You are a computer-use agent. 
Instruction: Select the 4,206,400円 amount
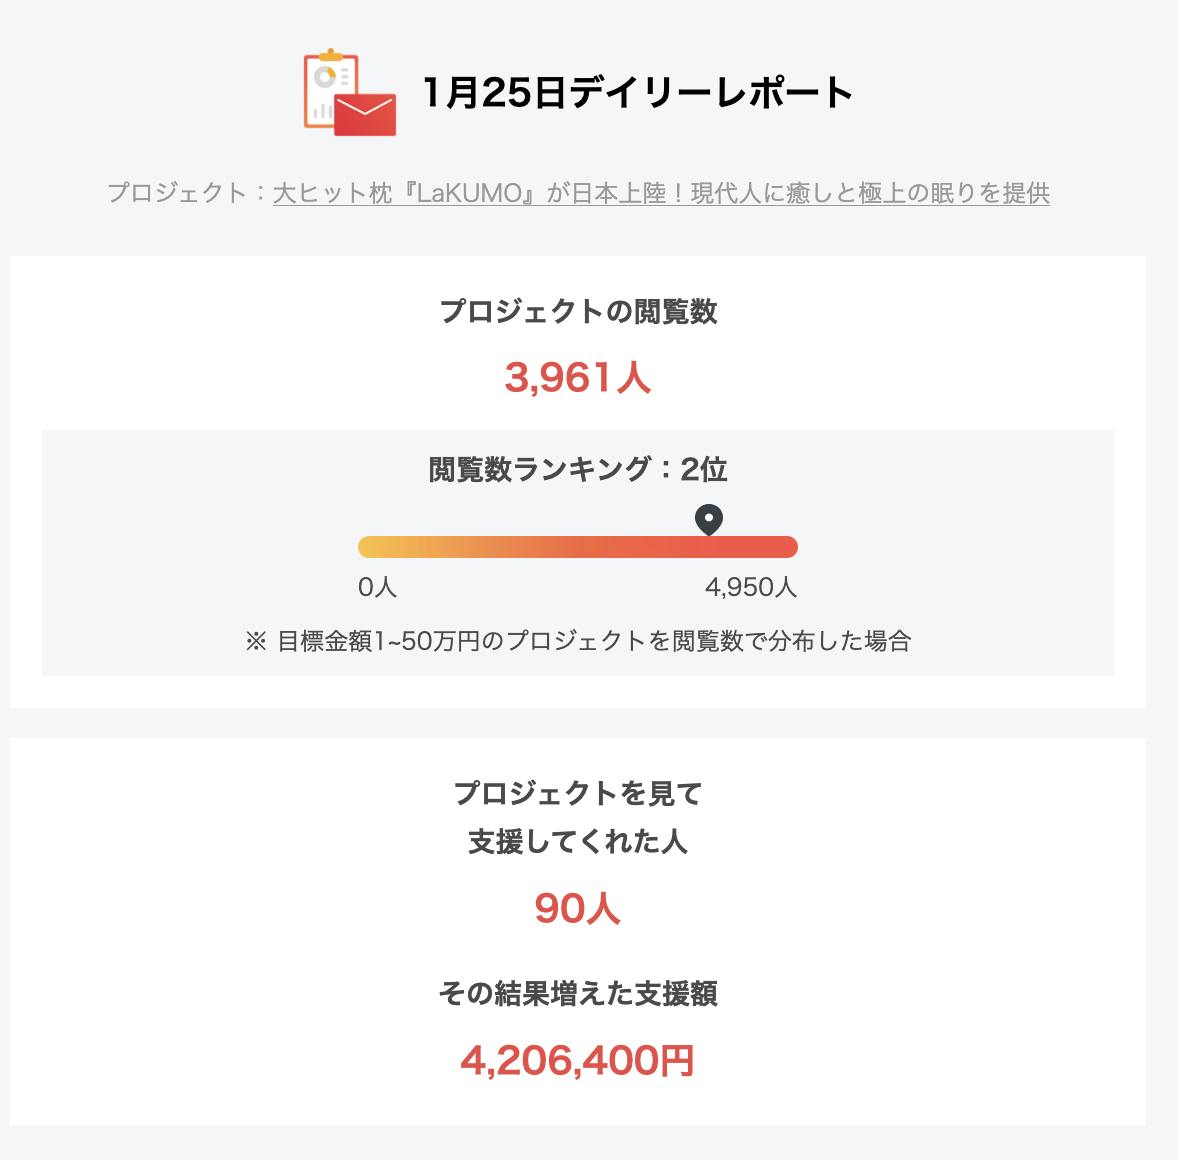pos(578,1060)
